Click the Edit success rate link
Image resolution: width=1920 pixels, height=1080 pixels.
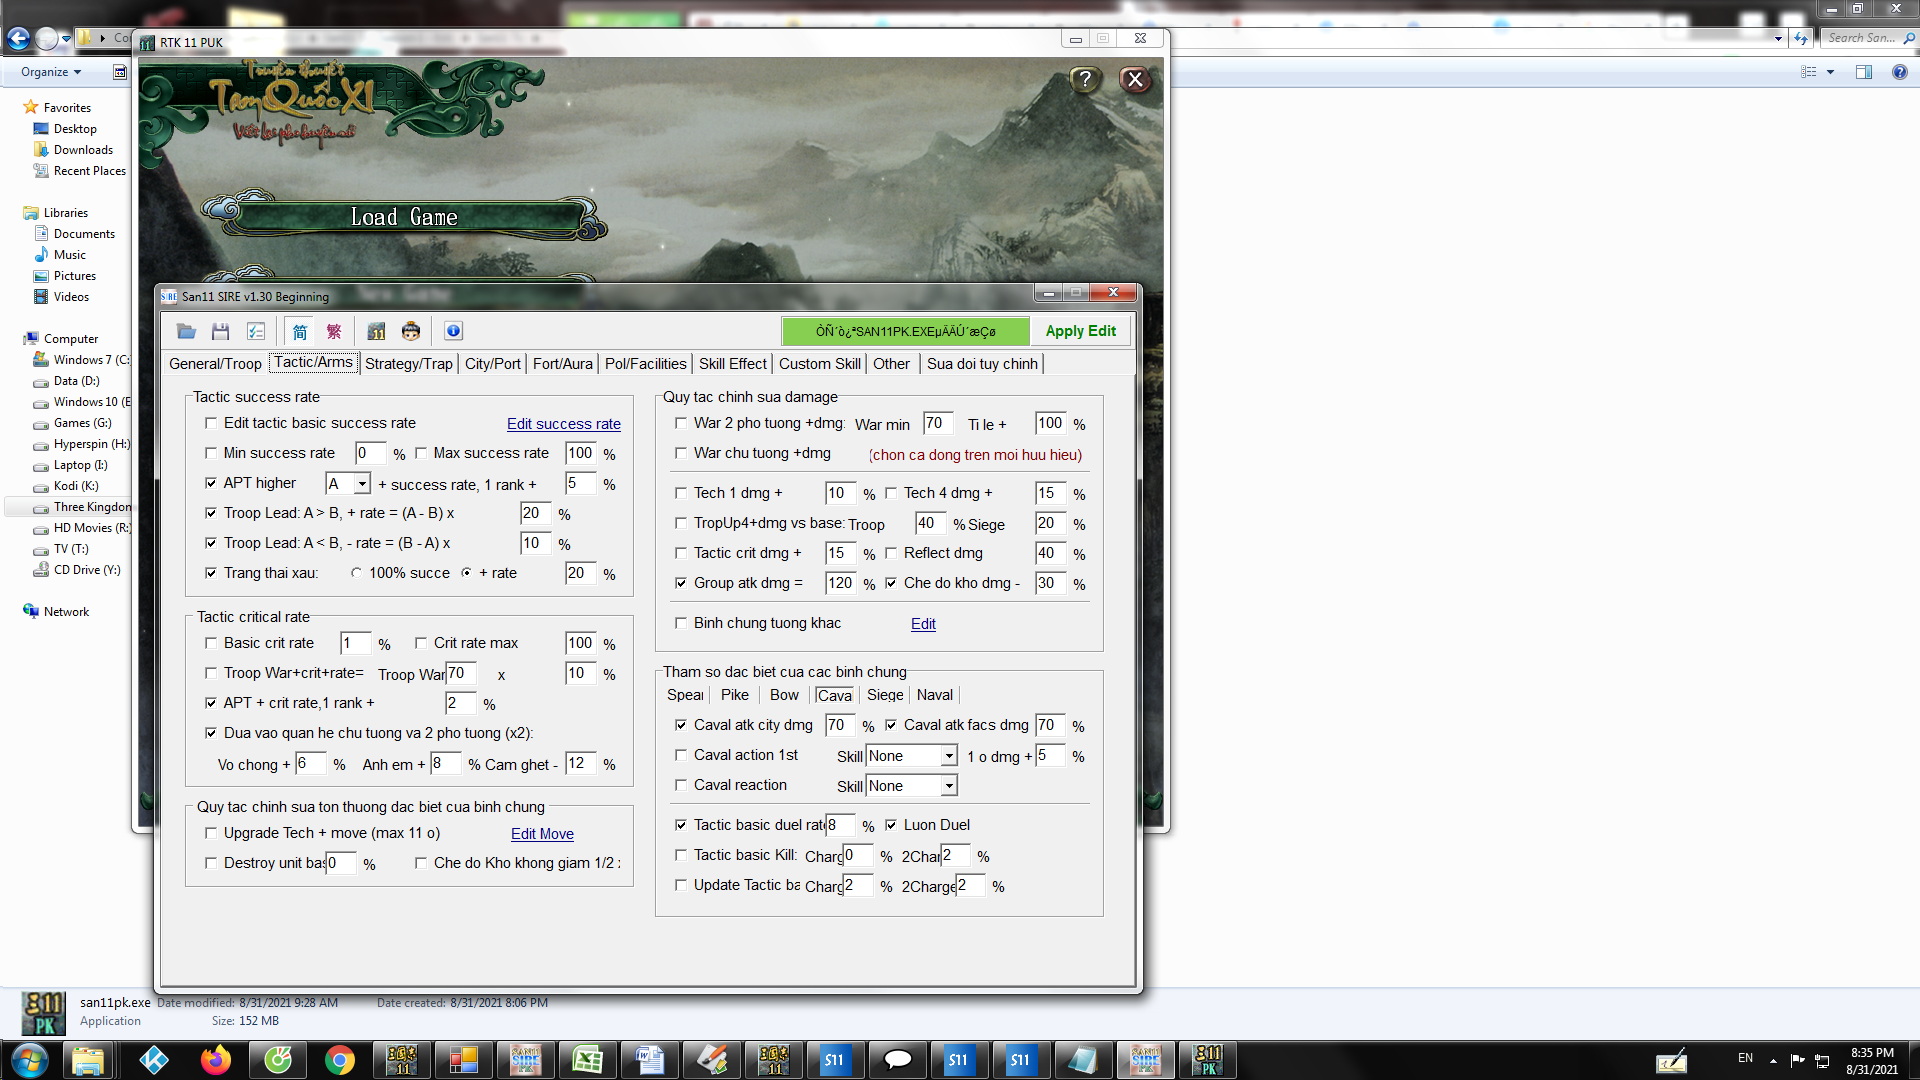coord(563,424)
